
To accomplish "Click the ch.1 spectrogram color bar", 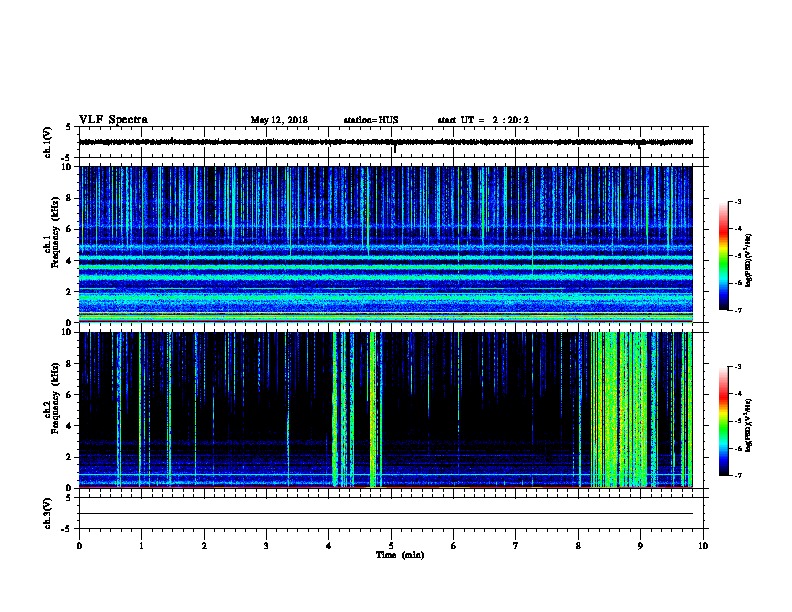I will click(724, 256).
